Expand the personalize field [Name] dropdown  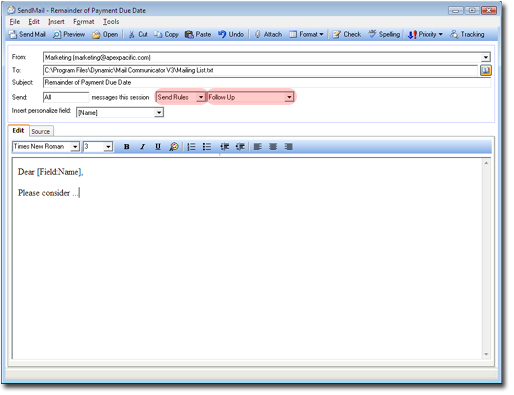[159, 113]
